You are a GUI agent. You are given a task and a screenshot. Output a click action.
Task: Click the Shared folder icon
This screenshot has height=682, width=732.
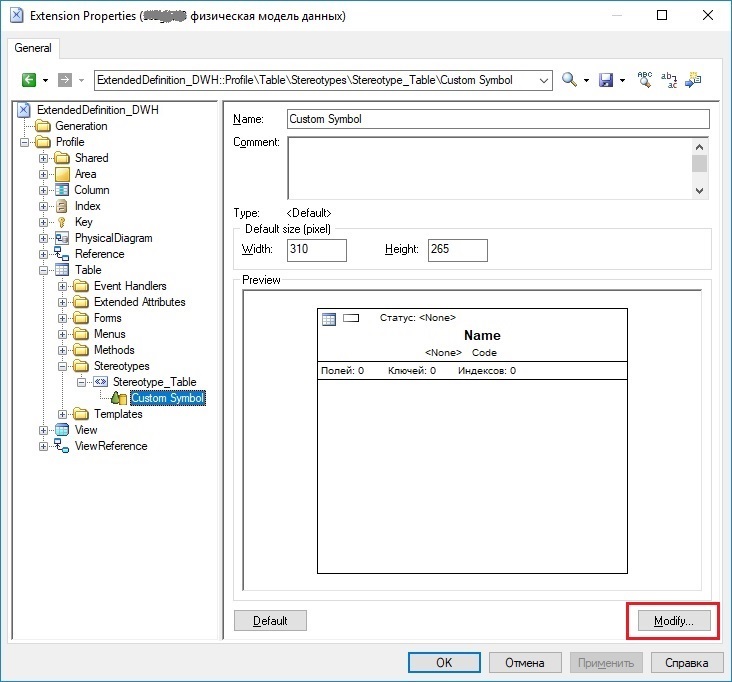(62, 158)
